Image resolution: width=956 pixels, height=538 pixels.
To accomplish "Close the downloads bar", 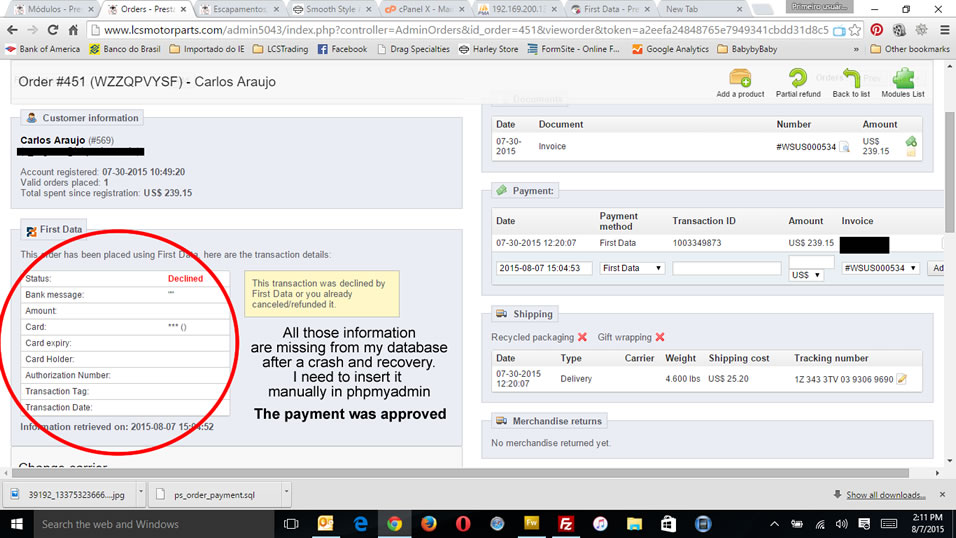I will 943,495.
